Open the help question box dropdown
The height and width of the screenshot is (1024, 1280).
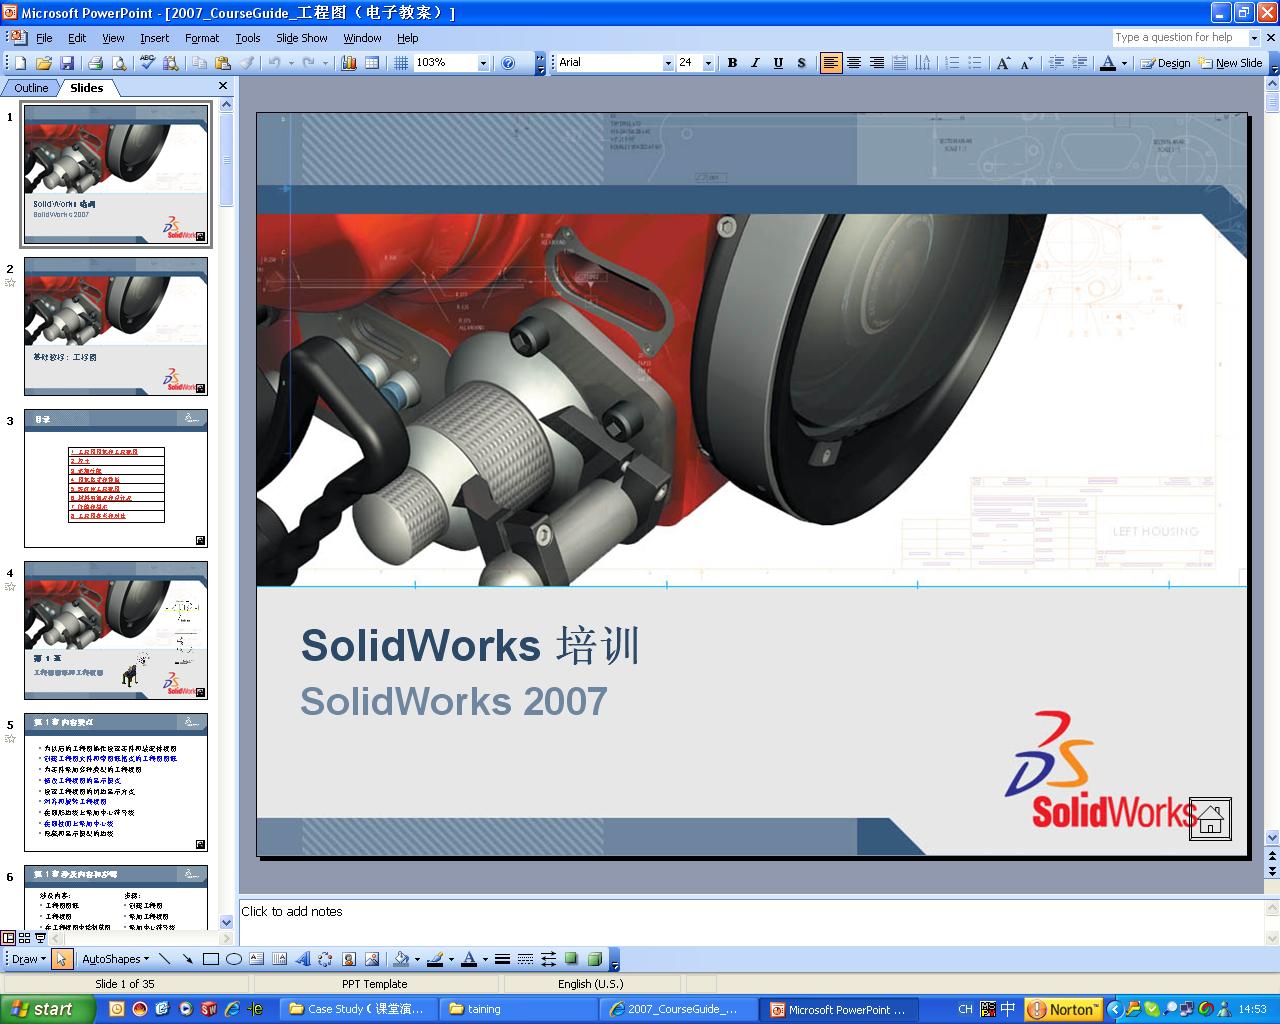(x=1254, y=38)
